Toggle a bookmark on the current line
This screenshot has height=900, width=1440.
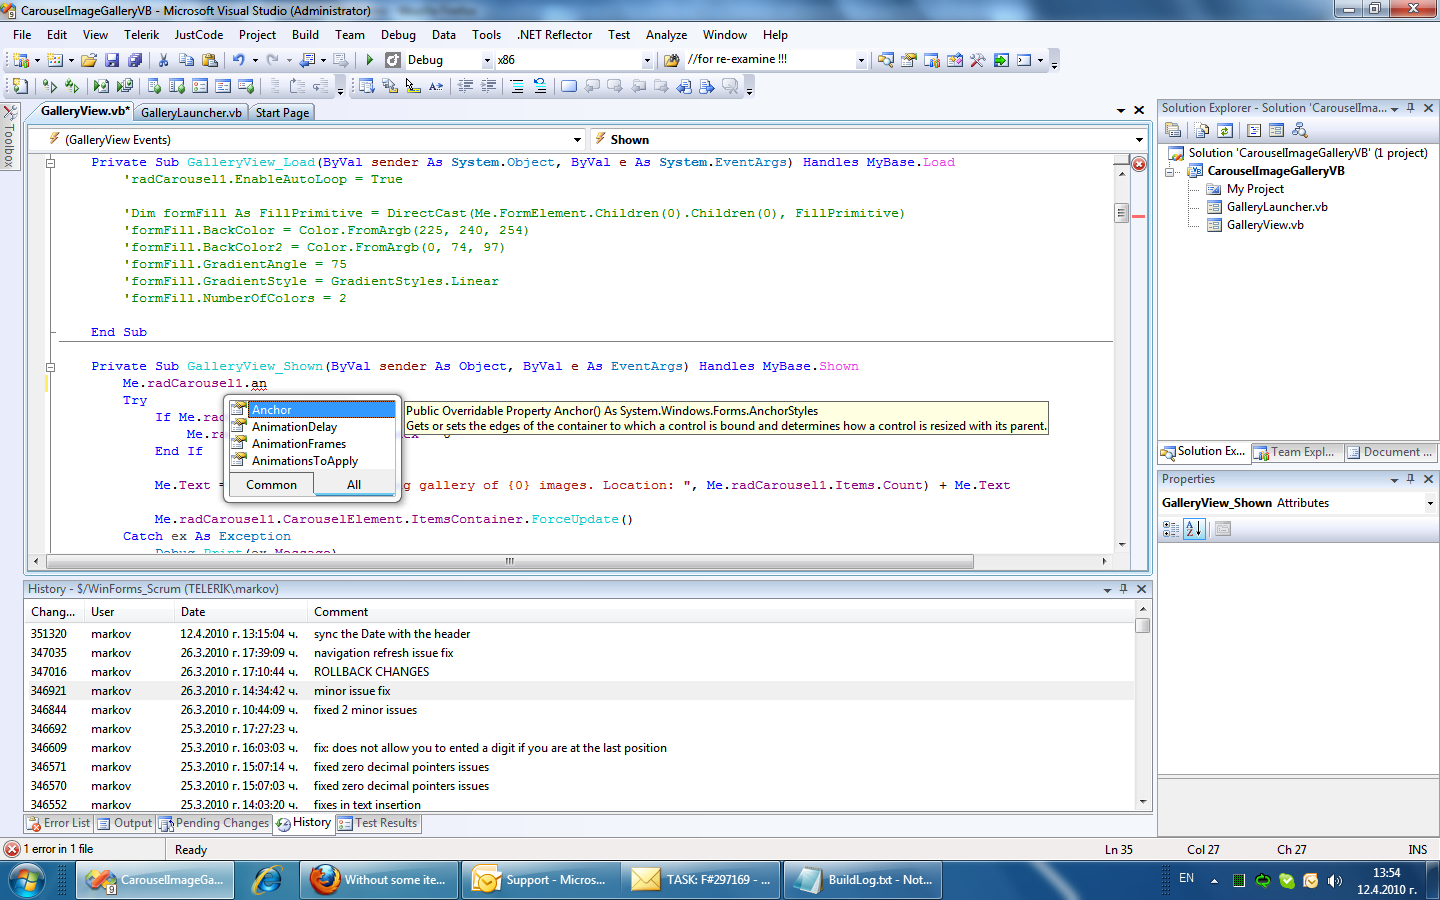568,86
